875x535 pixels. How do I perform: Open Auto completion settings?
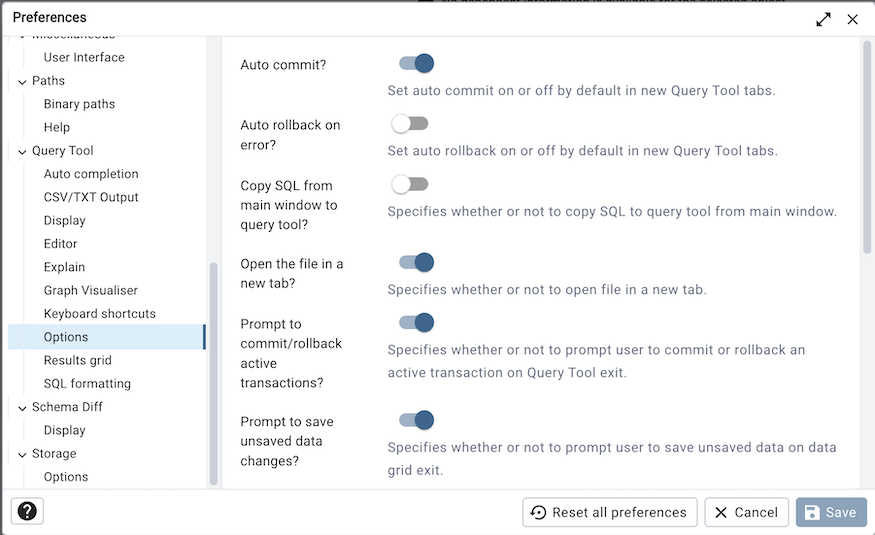(x=91, y=173)
